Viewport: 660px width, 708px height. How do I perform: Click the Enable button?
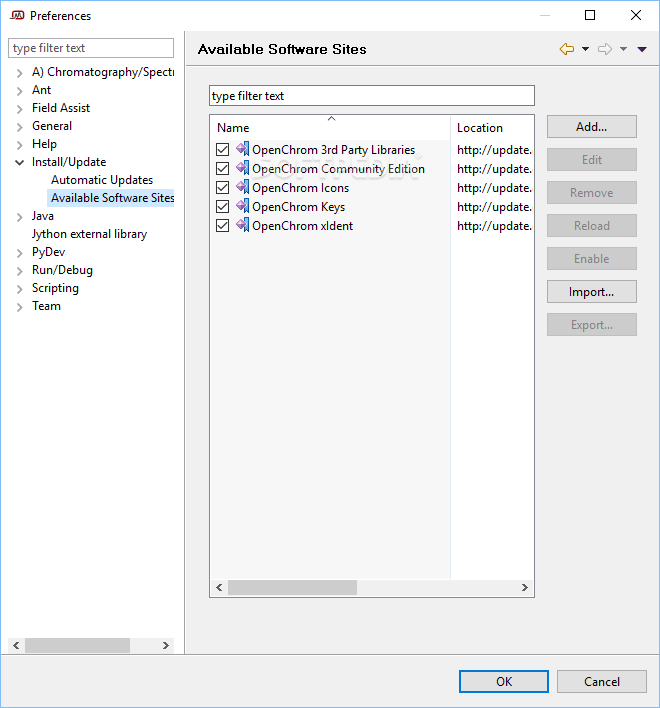tap(591, 258)
